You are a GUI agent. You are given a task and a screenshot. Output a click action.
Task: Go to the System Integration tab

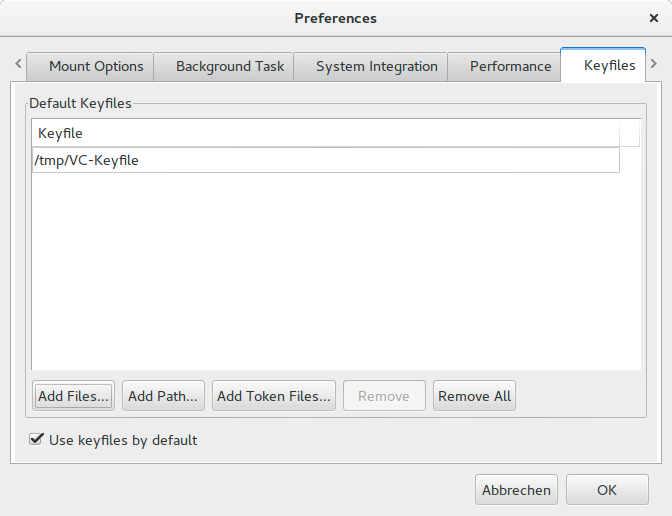(376, 67)
